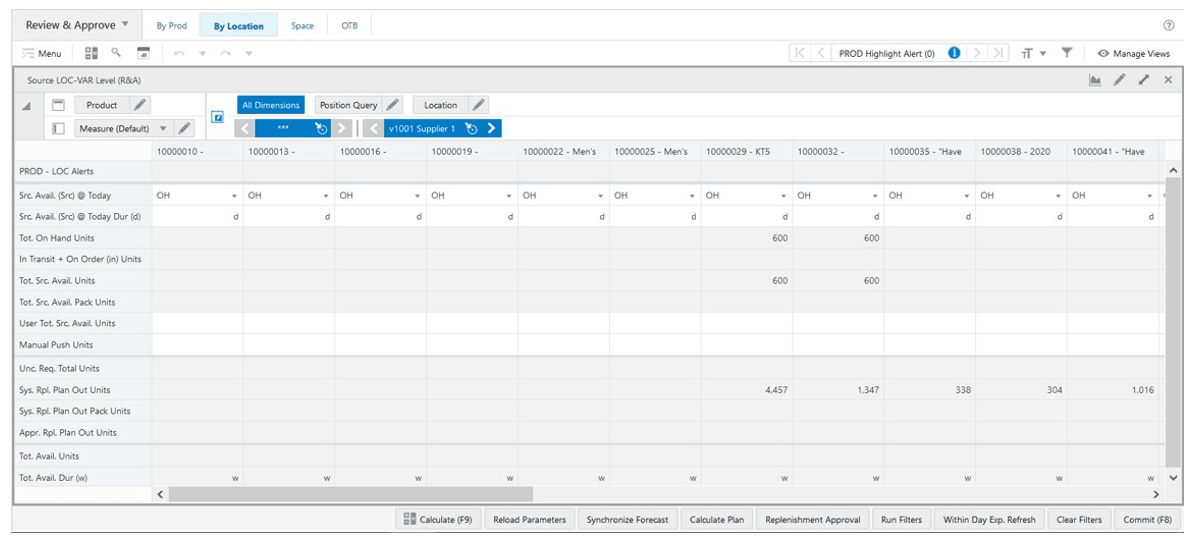This screenshot has width=1197, height=544.
Task: Click the calendar window icon in toolbar
Action: (x=143, y=53)
